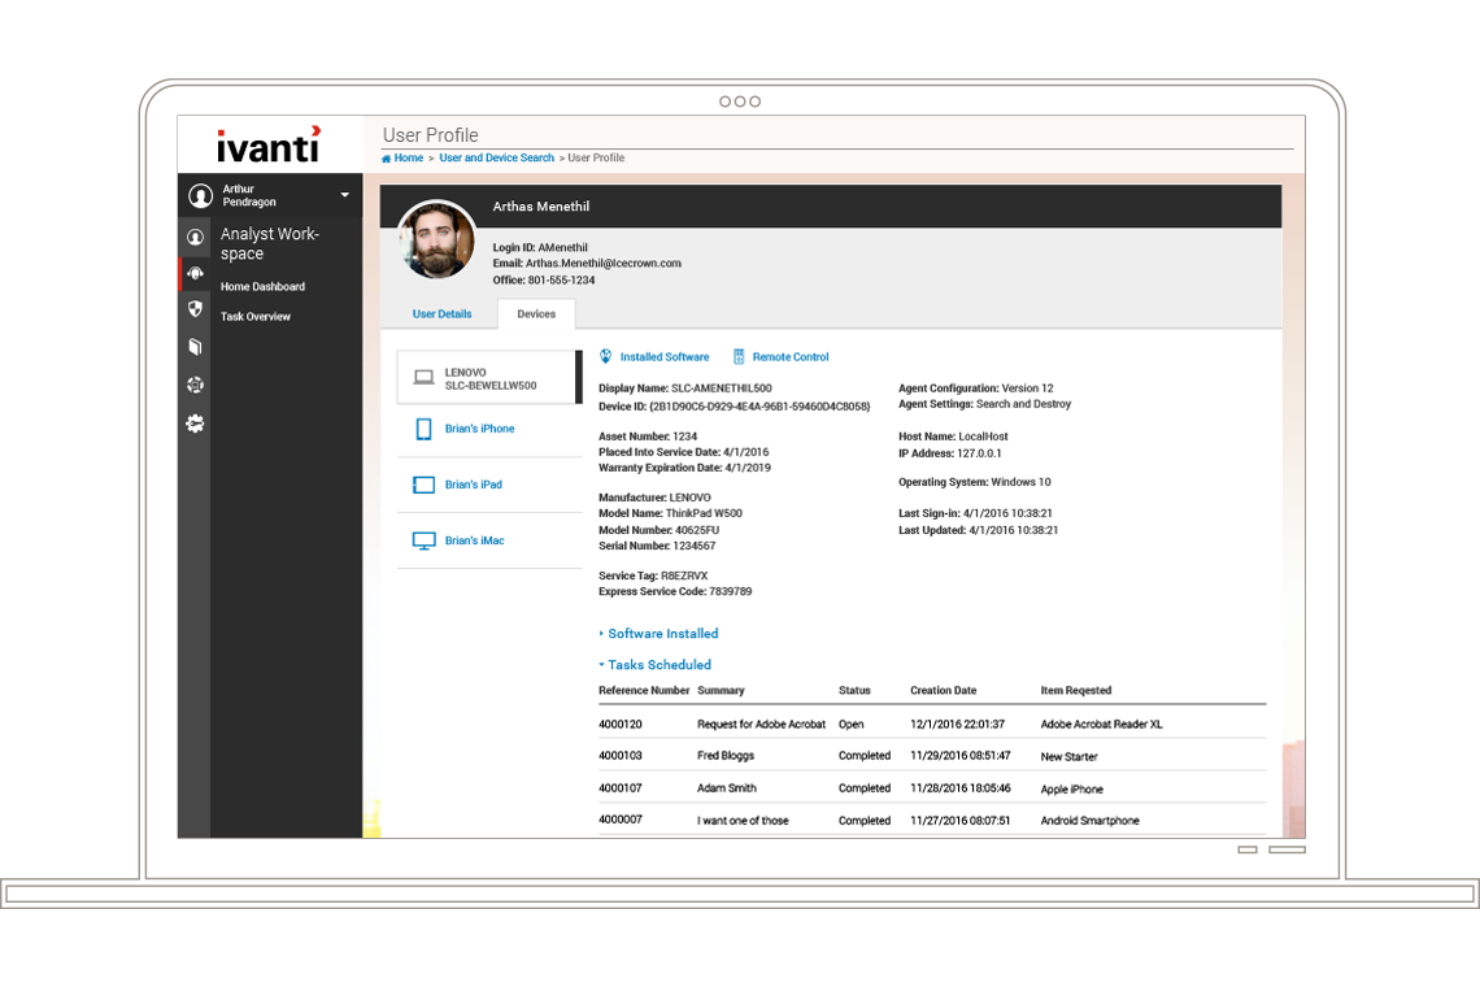Image resolution: width=1480 pixels, height=987 pixels.
Task: Click 'Adobe Acrobat Reader XL' item
Action: click(x=1101, y=725)
